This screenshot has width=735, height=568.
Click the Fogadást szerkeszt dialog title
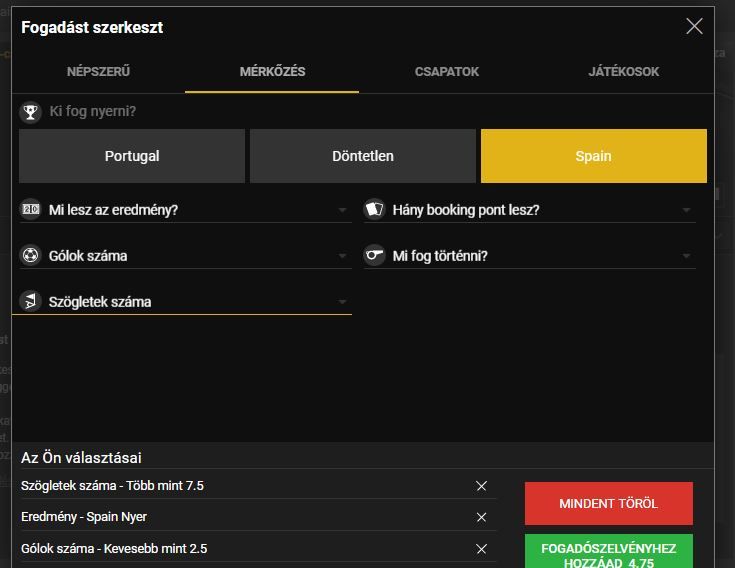[x=92, y=27]
